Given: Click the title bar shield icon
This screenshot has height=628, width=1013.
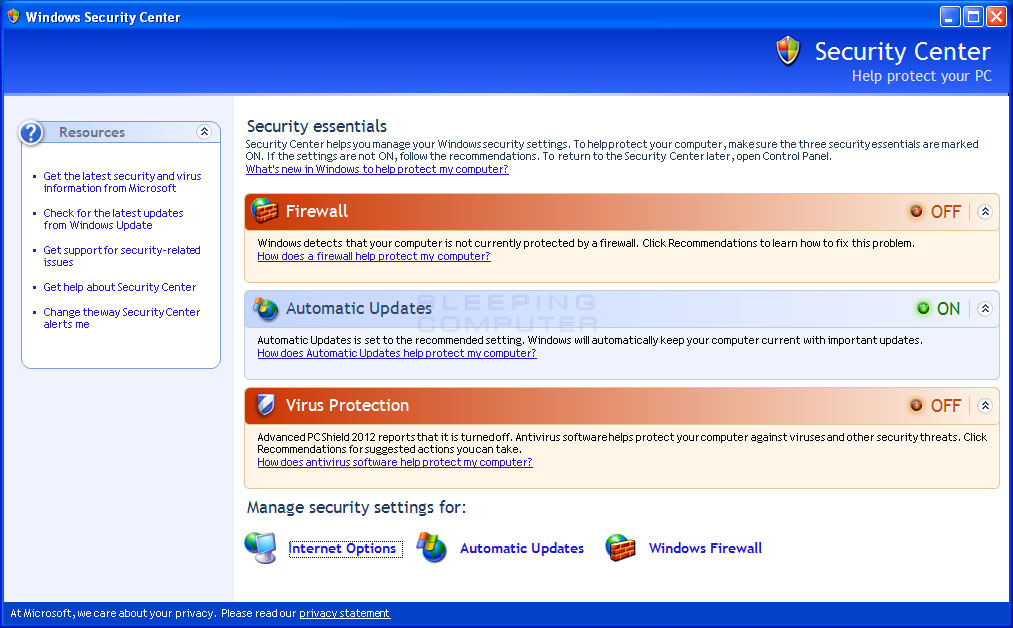Looking at the screenshot, I should point(13,16).
